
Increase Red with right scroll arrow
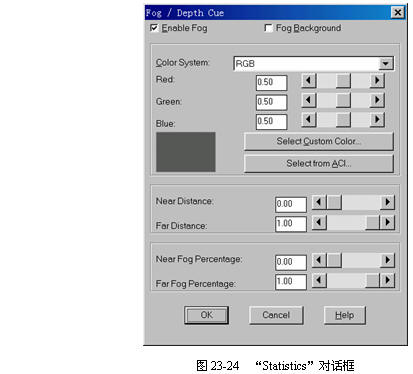[x=377, y=80]
